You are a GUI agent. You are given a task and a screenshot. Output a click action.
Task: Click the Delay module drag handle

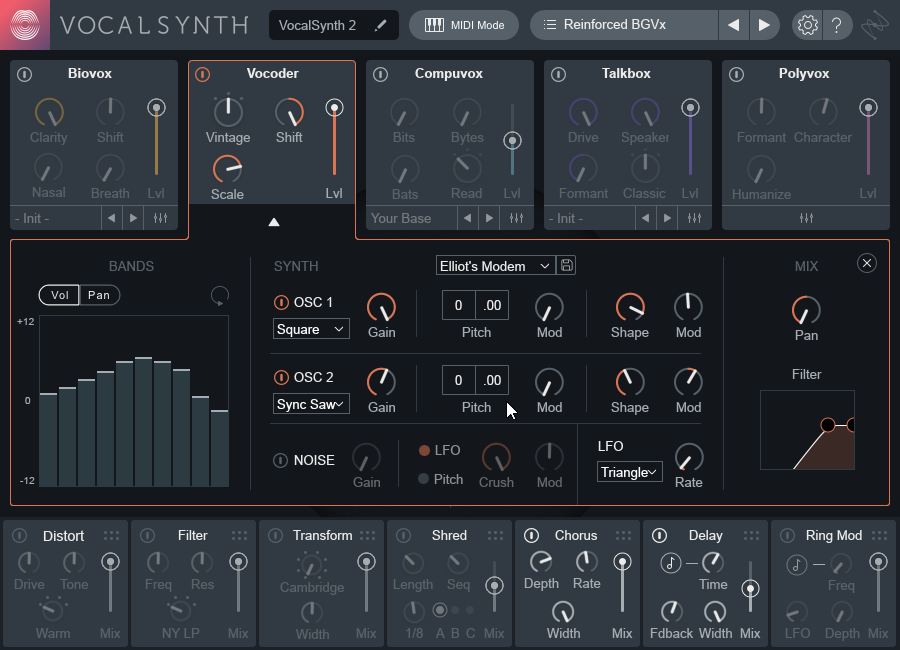[751, 536]
